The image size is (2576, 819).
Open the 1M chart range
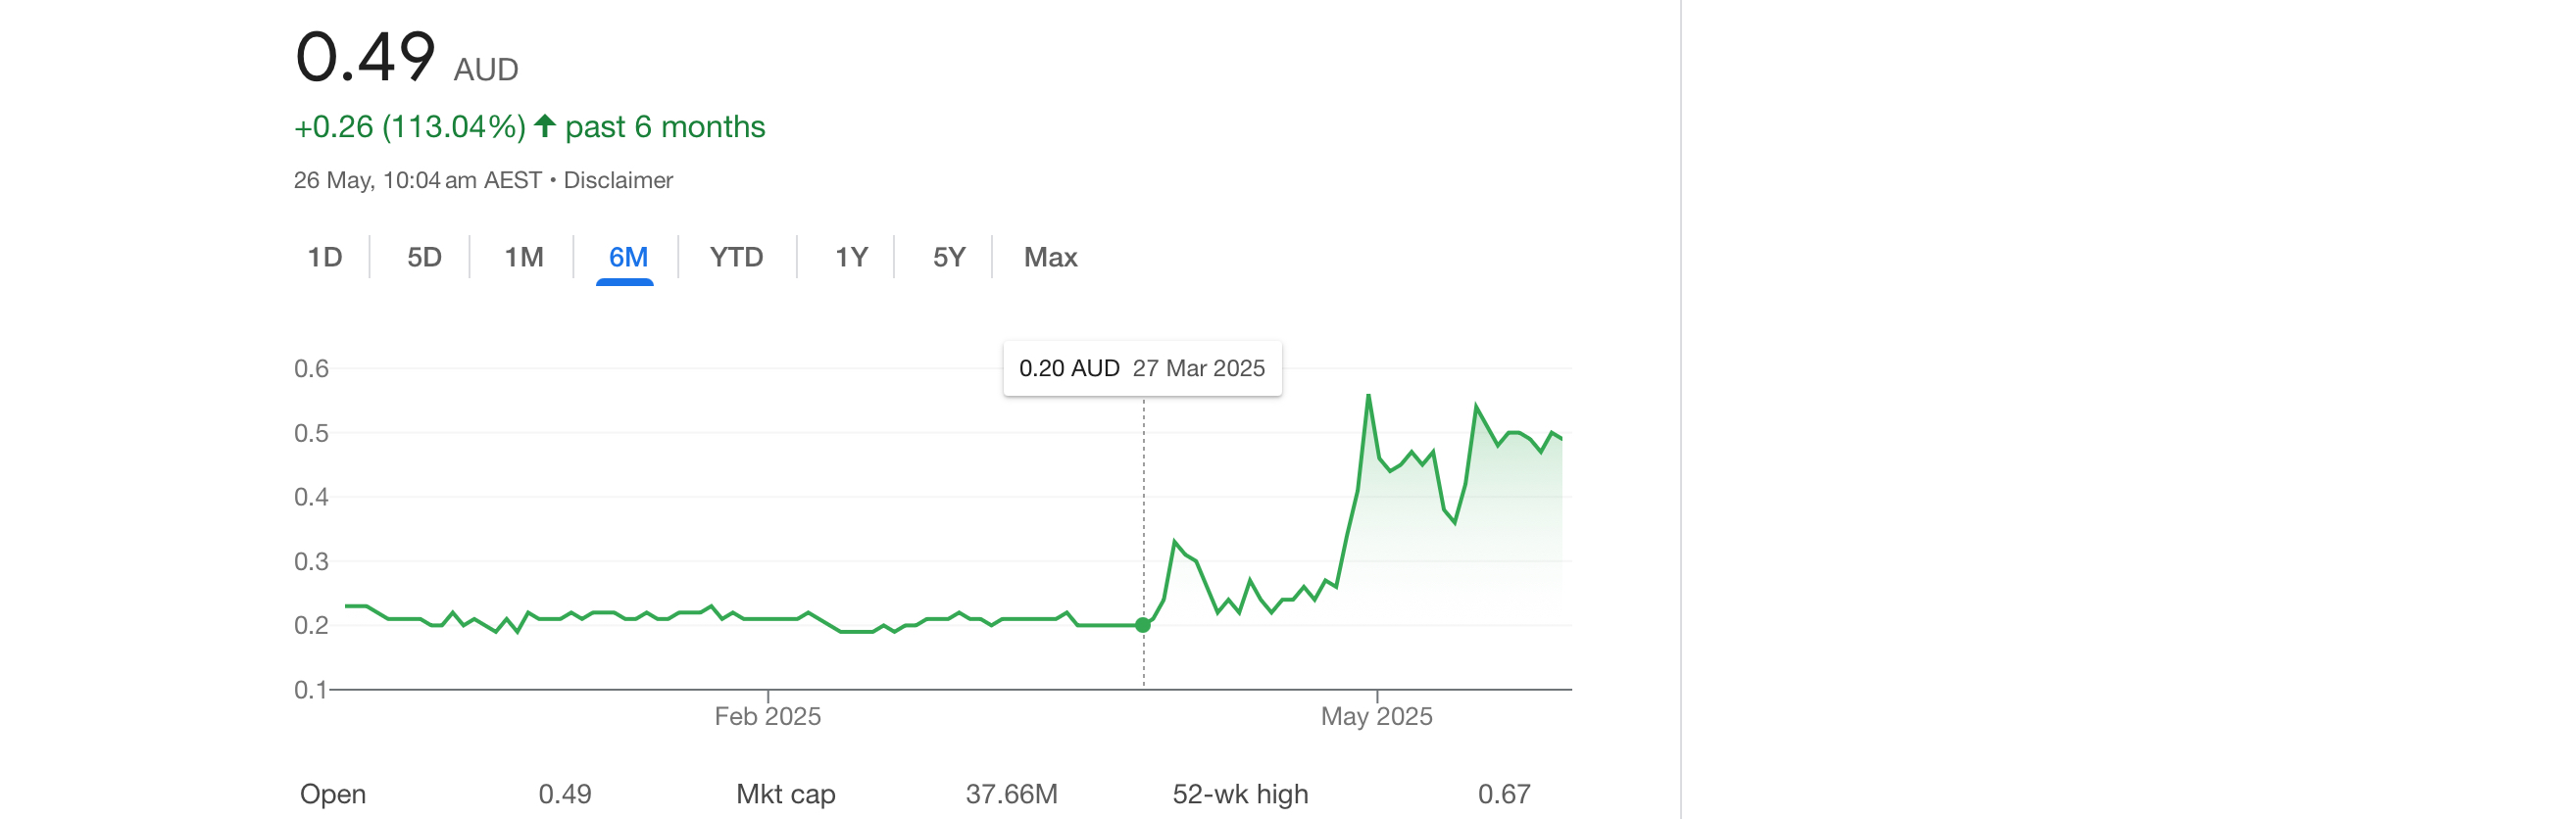[523, 258]
